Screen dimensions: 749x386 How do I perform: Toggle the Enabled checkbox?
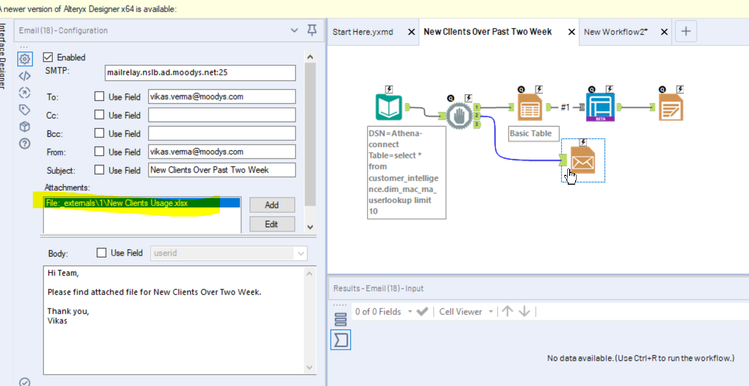[x=48, y=57]
